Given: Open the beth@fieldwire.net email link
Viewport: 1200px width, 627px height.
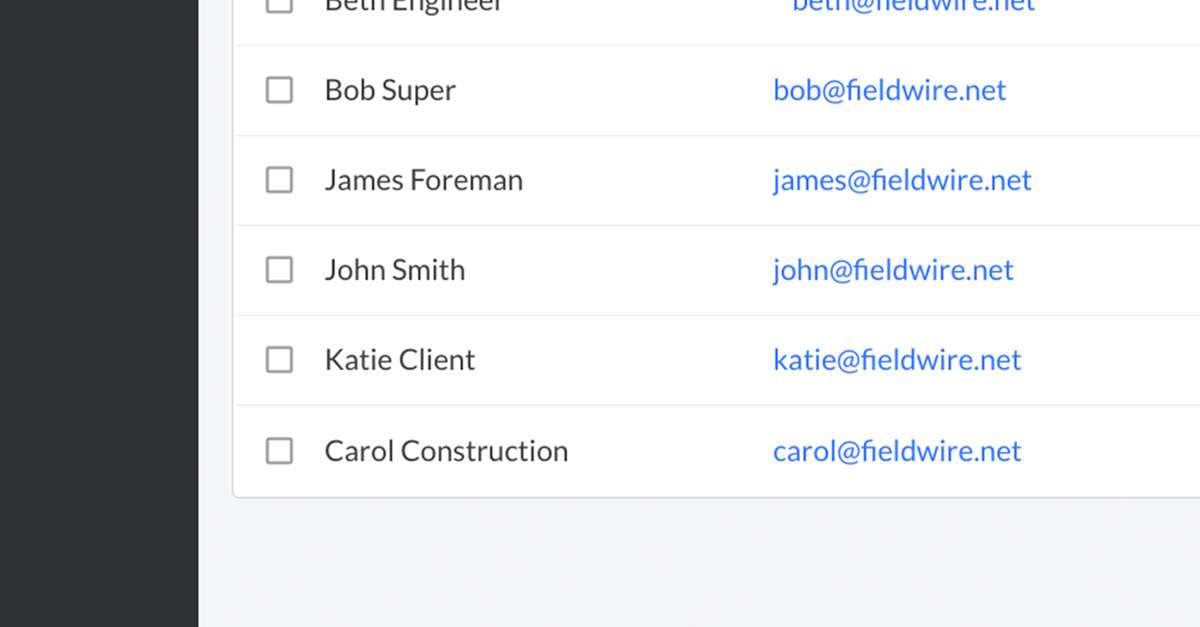Looking at the screenshot, I should click(x=913, y=5).
